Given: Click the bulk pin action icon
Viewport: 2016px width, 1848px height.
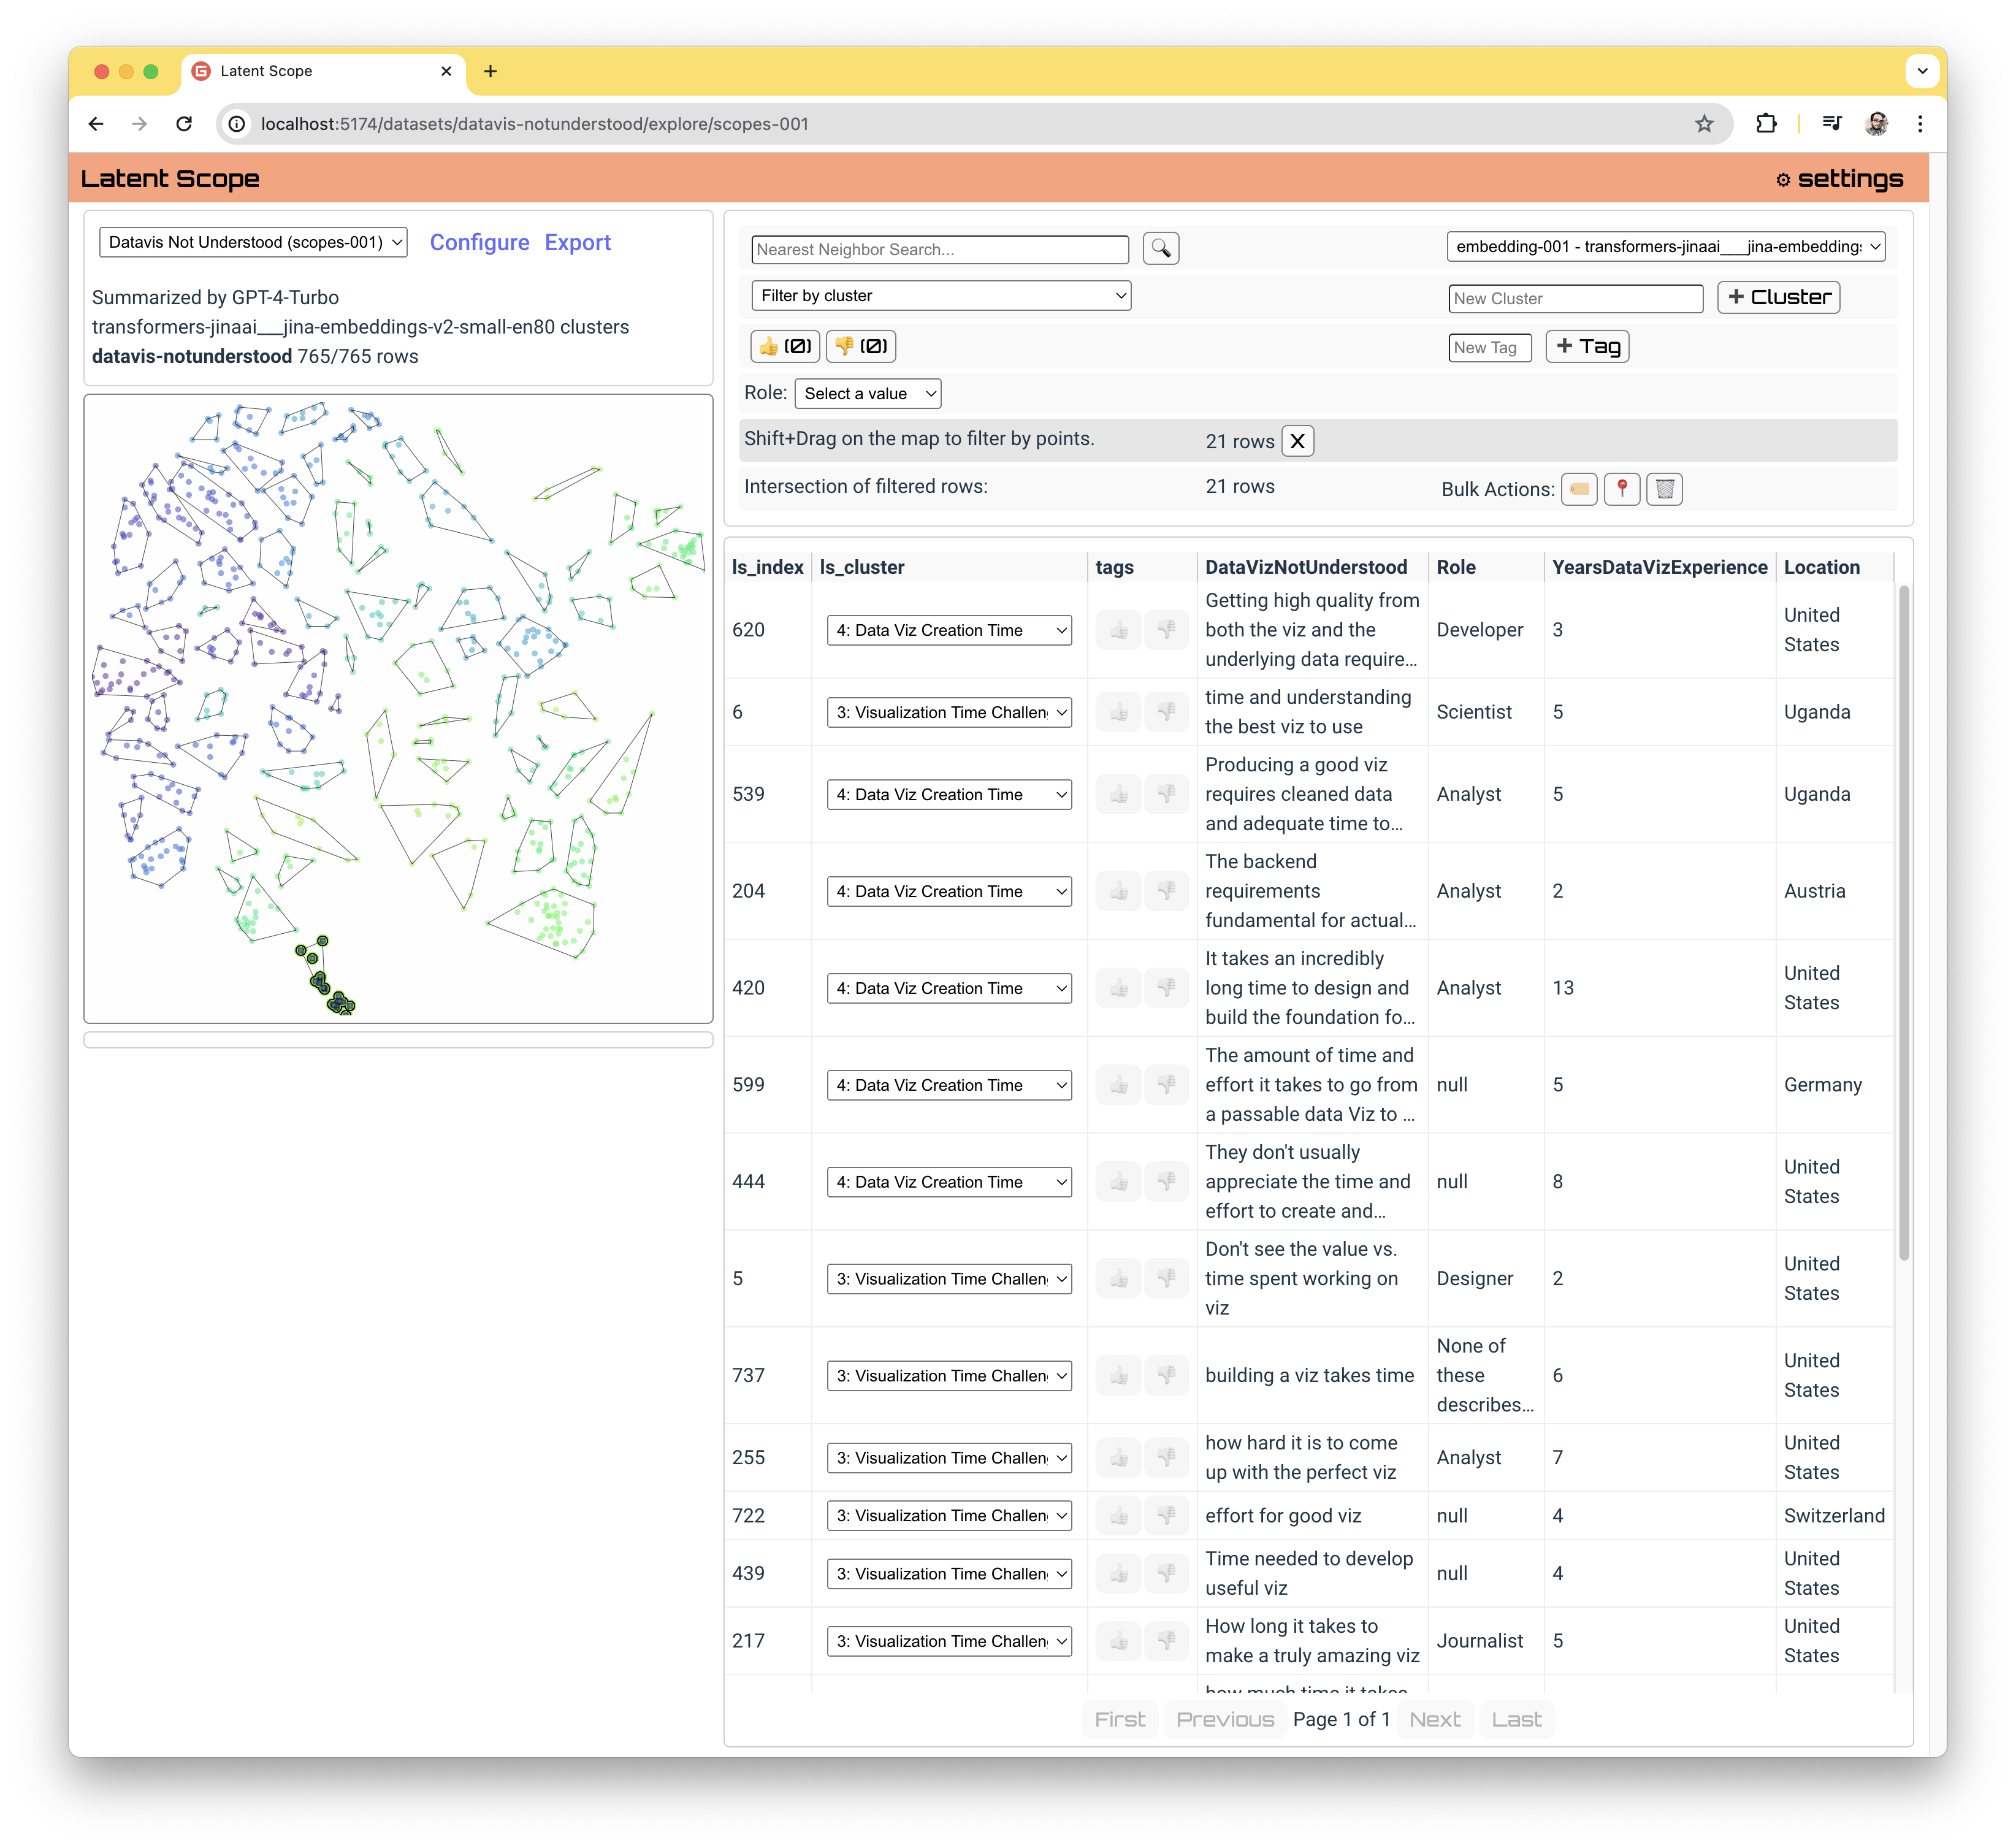Looking at the screenshot, I should click(1622, 489).
